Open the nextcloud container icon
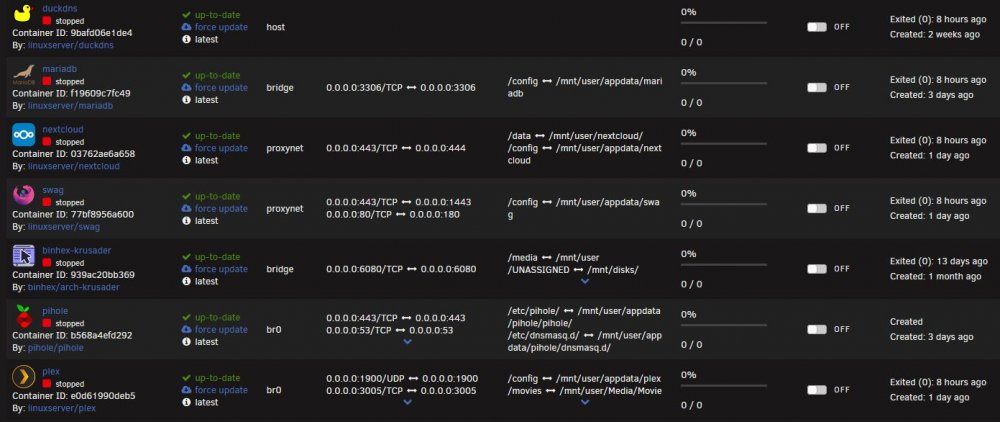Screen dimensions: 1000x422 tap(24, 135)
